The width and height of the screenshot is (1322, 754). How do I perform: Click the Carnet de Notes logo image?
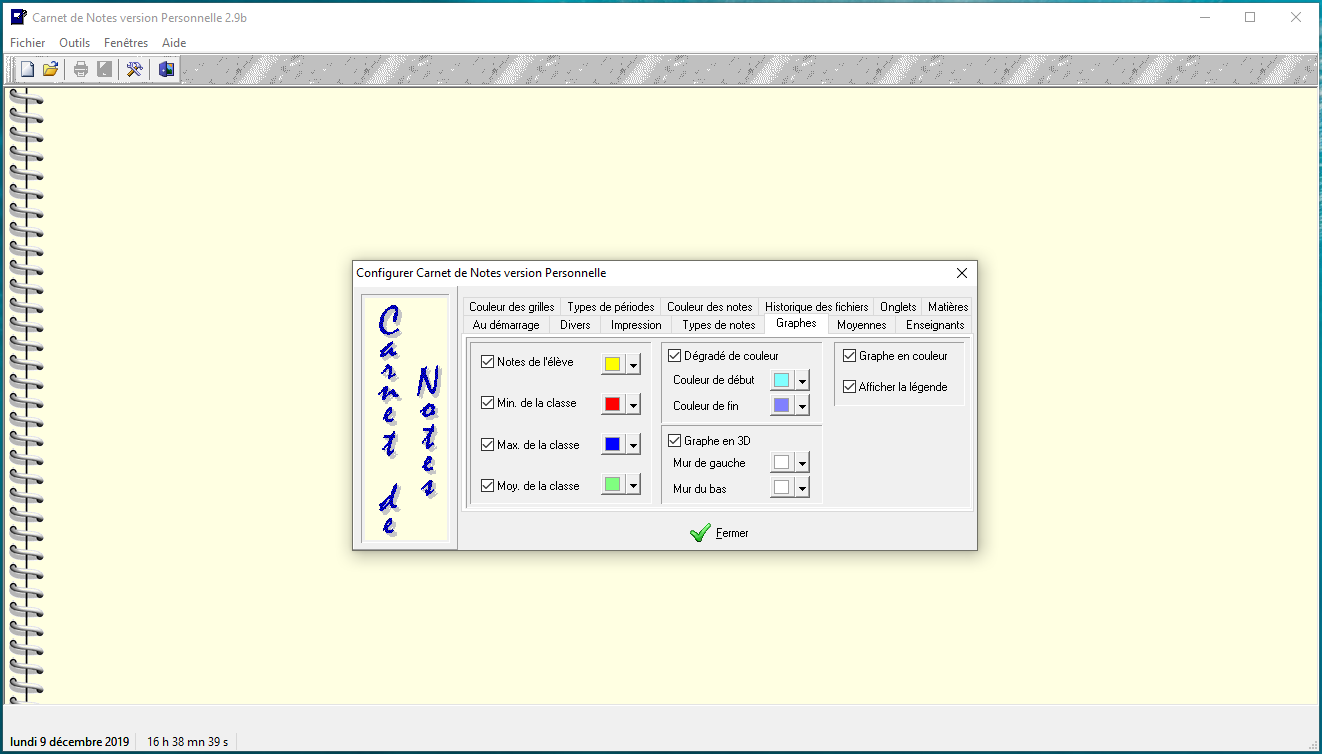tap(405, 418)
